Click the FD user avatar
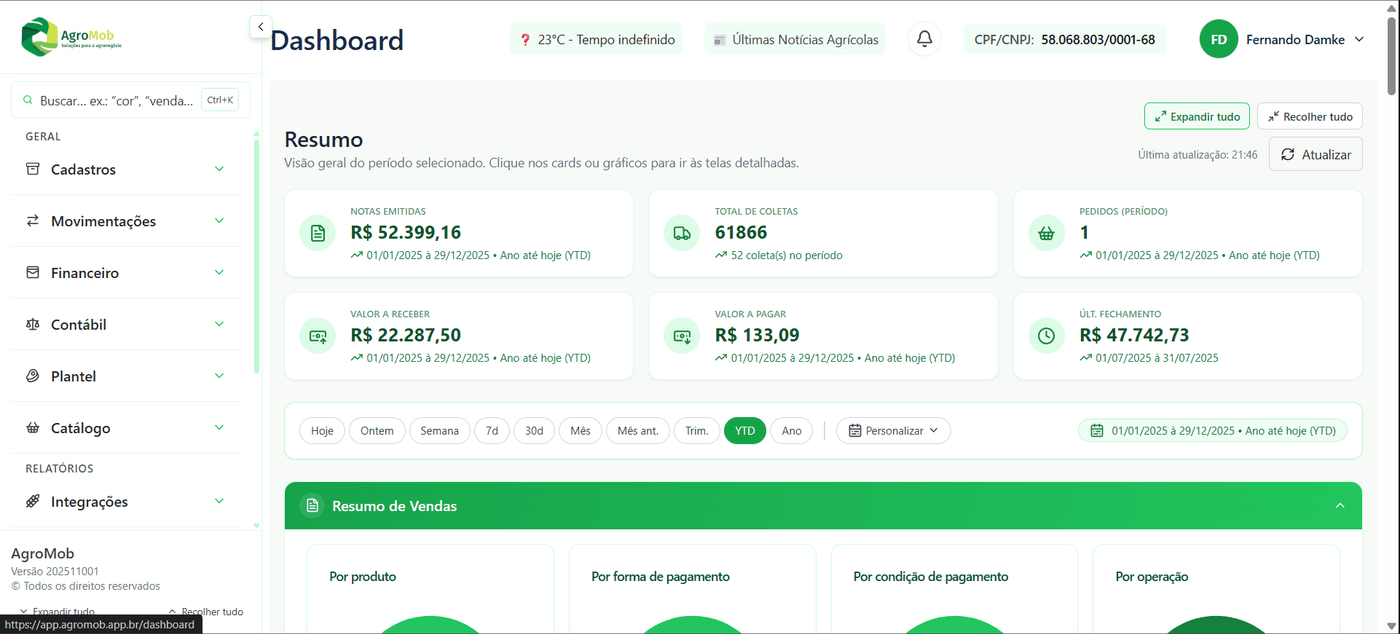This screenshot has height=634, width=1400. (1219, 39)
